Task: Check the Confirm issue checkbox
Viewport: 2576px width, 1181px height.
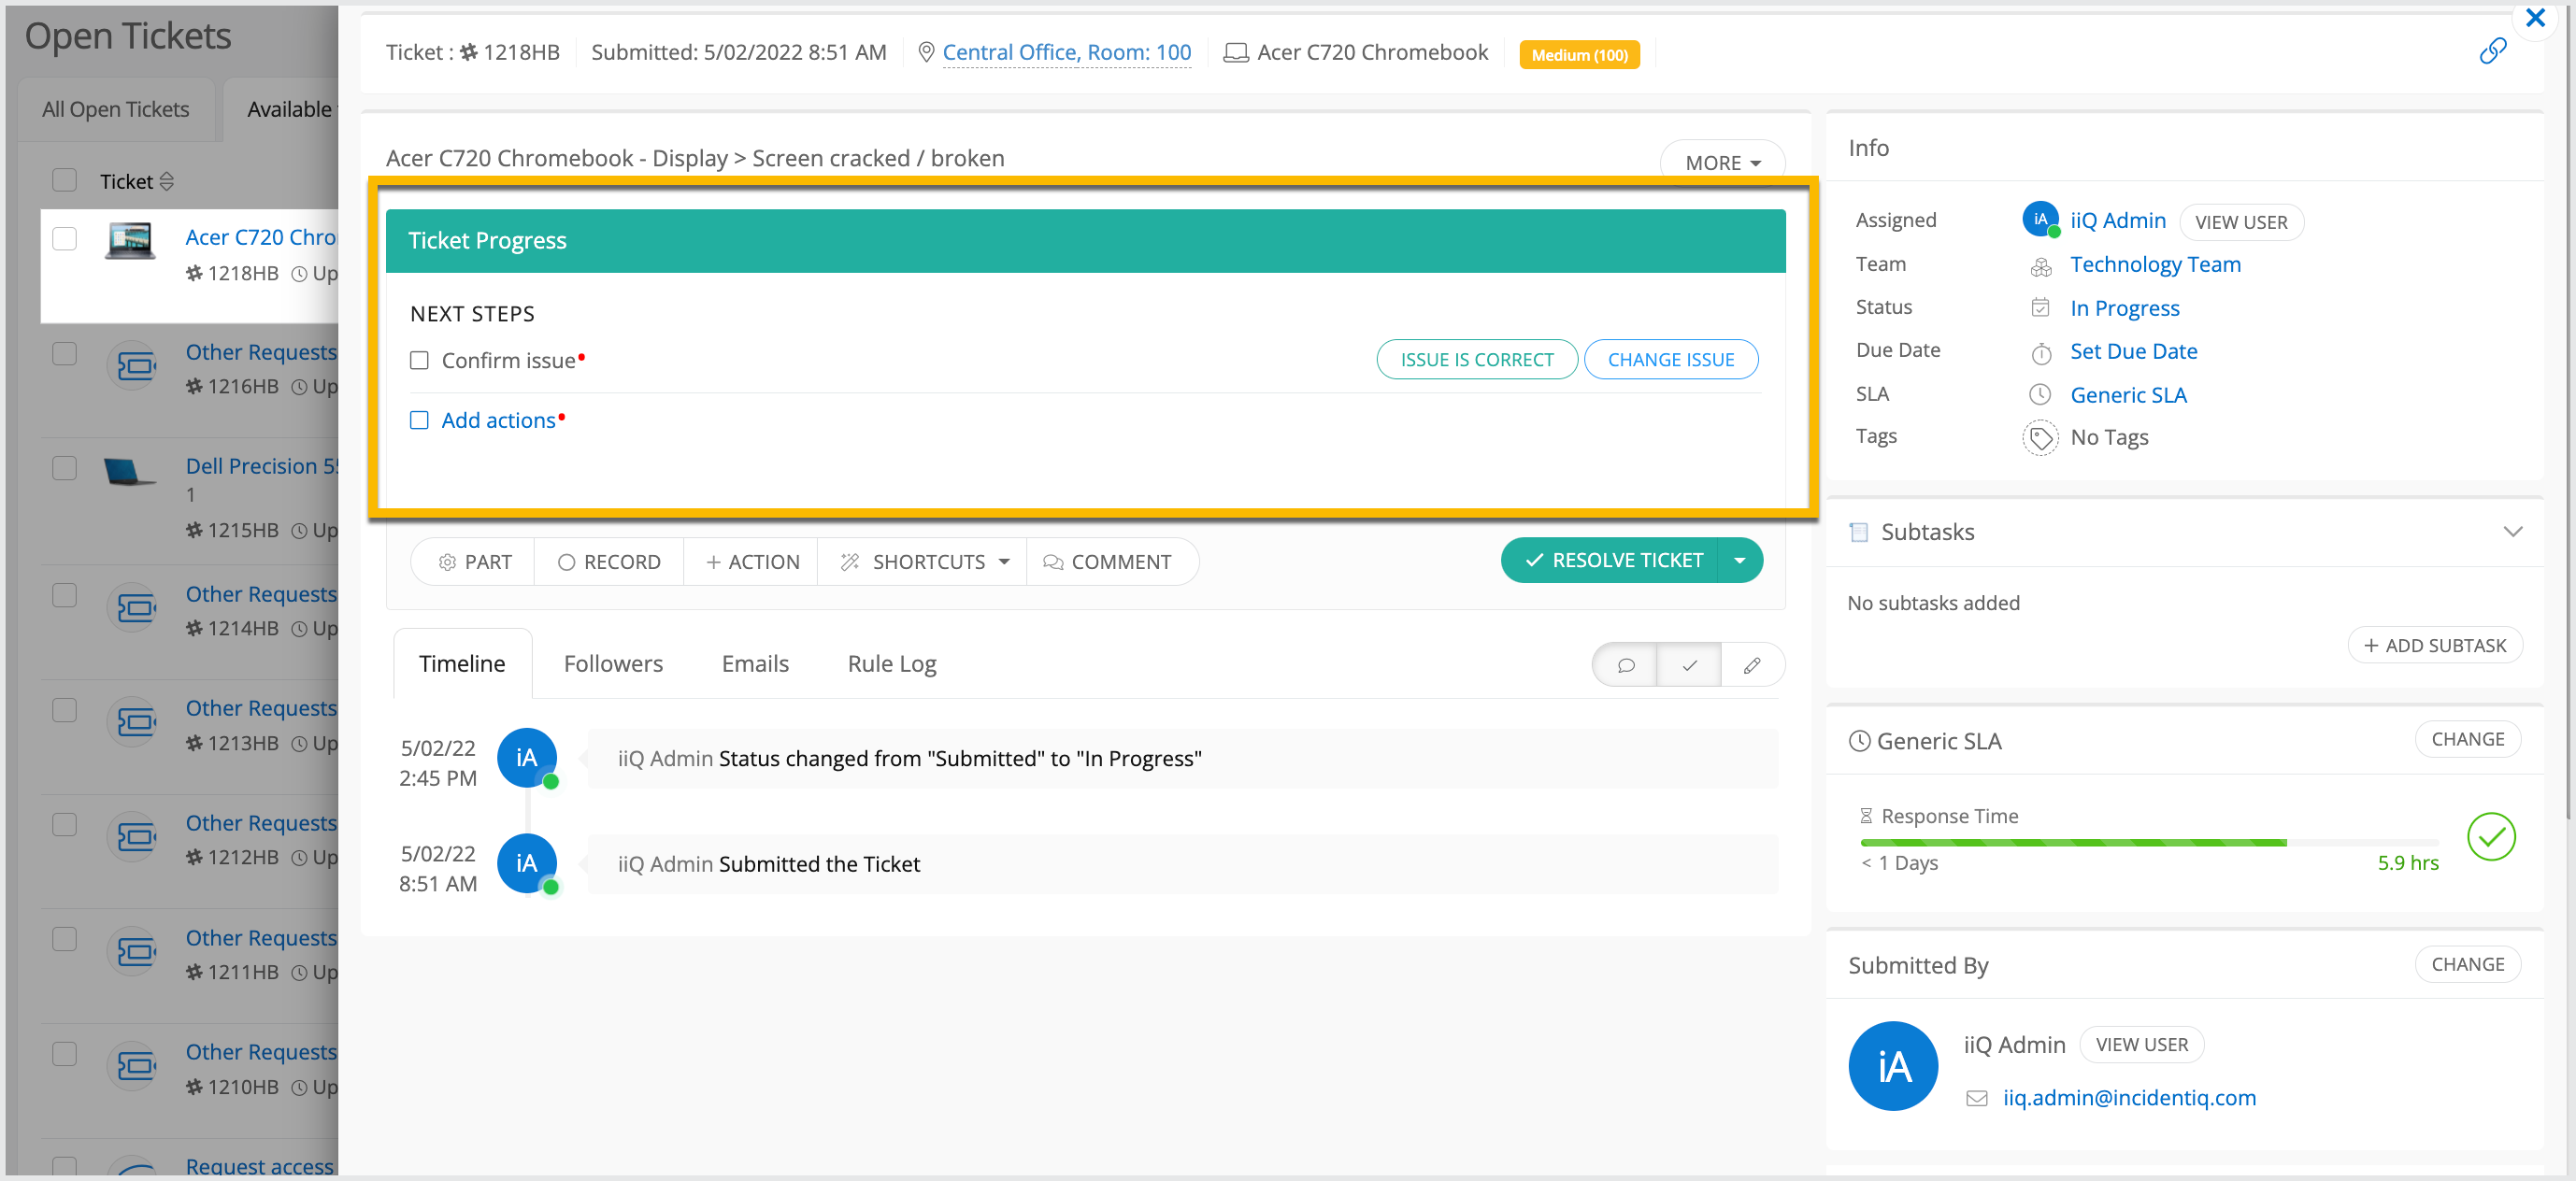Action: pos(419,360)
